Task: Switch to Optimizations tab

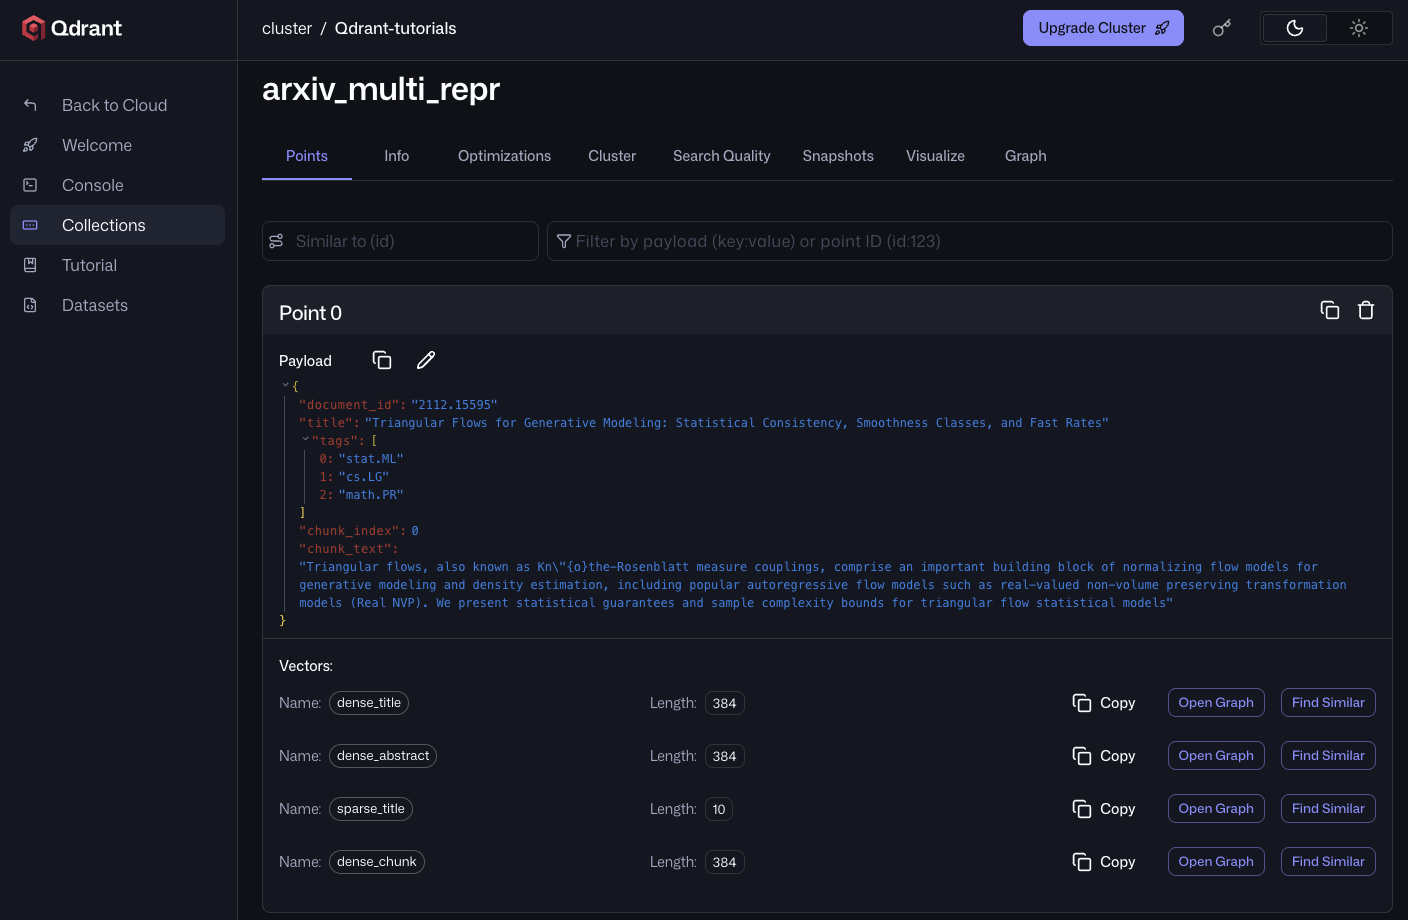Action: 504,156
